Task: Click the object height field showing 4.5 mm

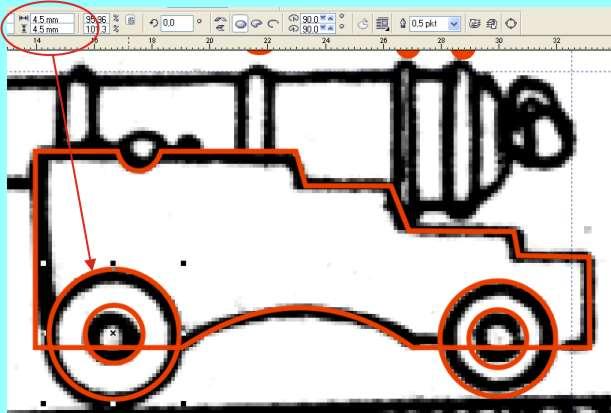Action: click(50, 29)
